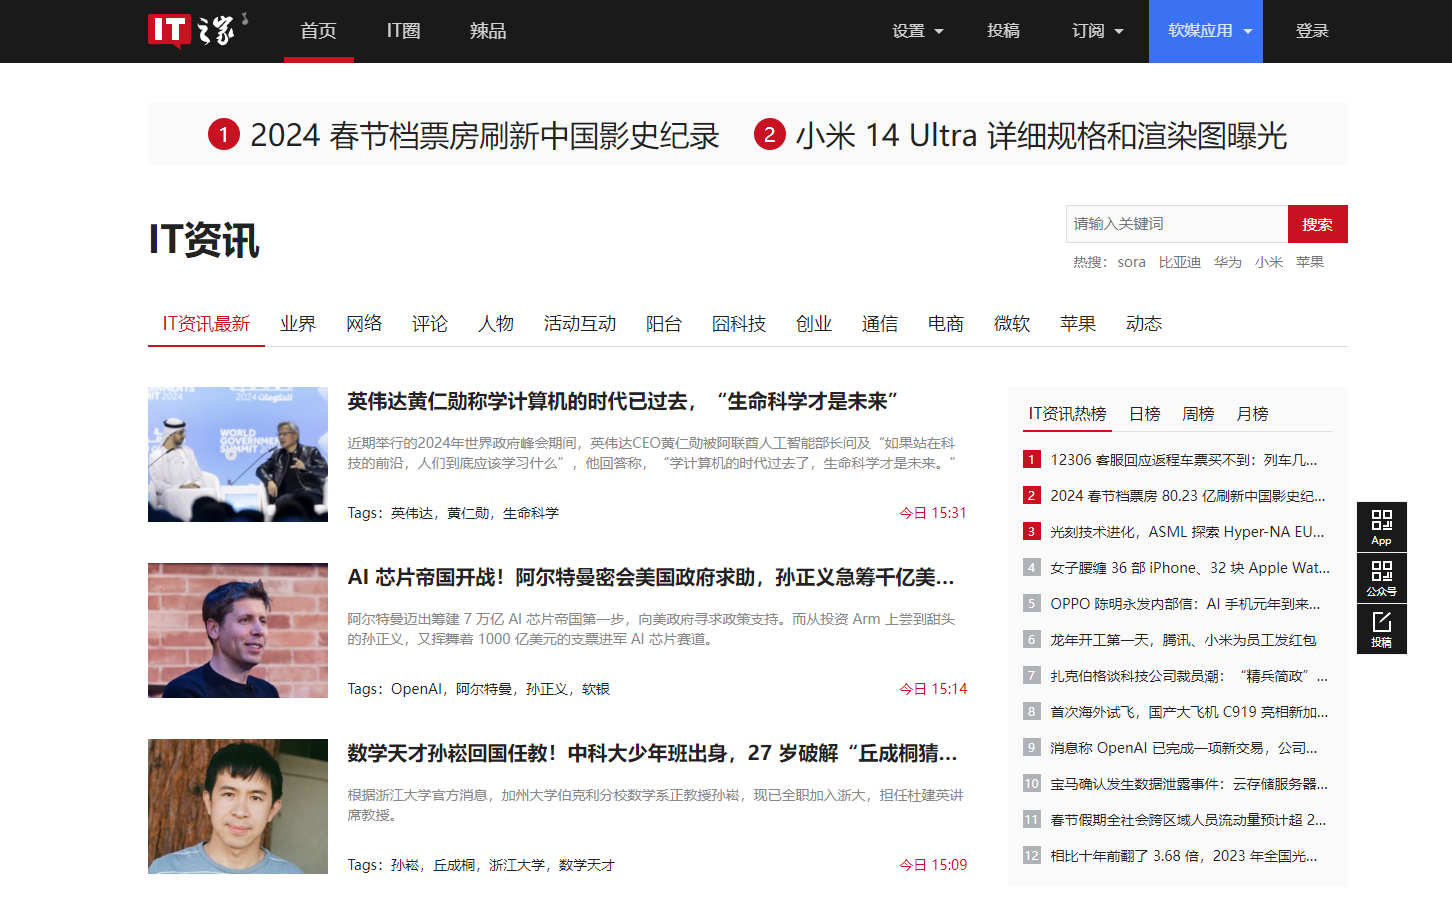Open ranked story 消息称 OpenAI 已完成交易
1452x904 pixels.
click(x=1184, y=748)
